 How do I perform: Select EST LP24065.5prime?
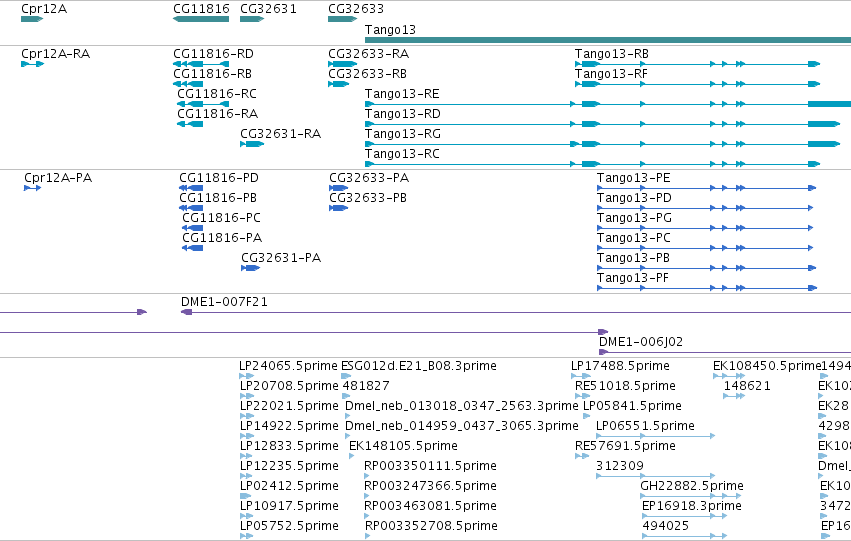(x=288, y=366)
